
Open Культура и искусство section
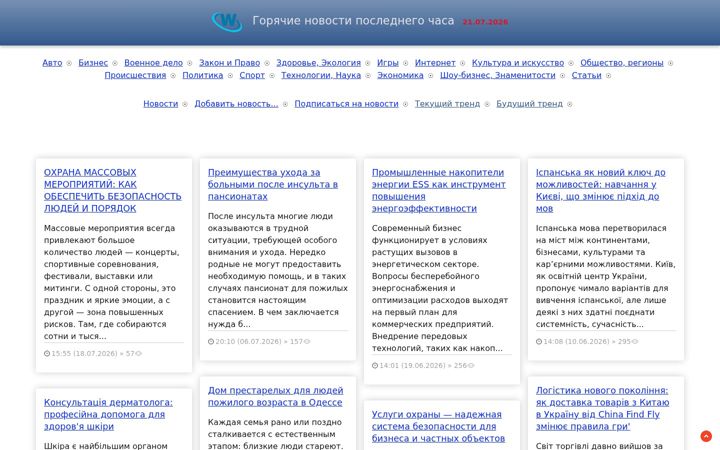518,63
